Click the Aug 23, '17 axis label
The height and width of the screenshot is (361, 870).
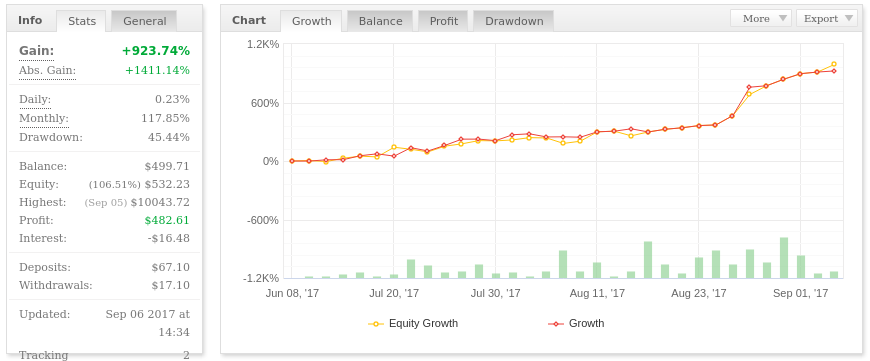(699, 293)
